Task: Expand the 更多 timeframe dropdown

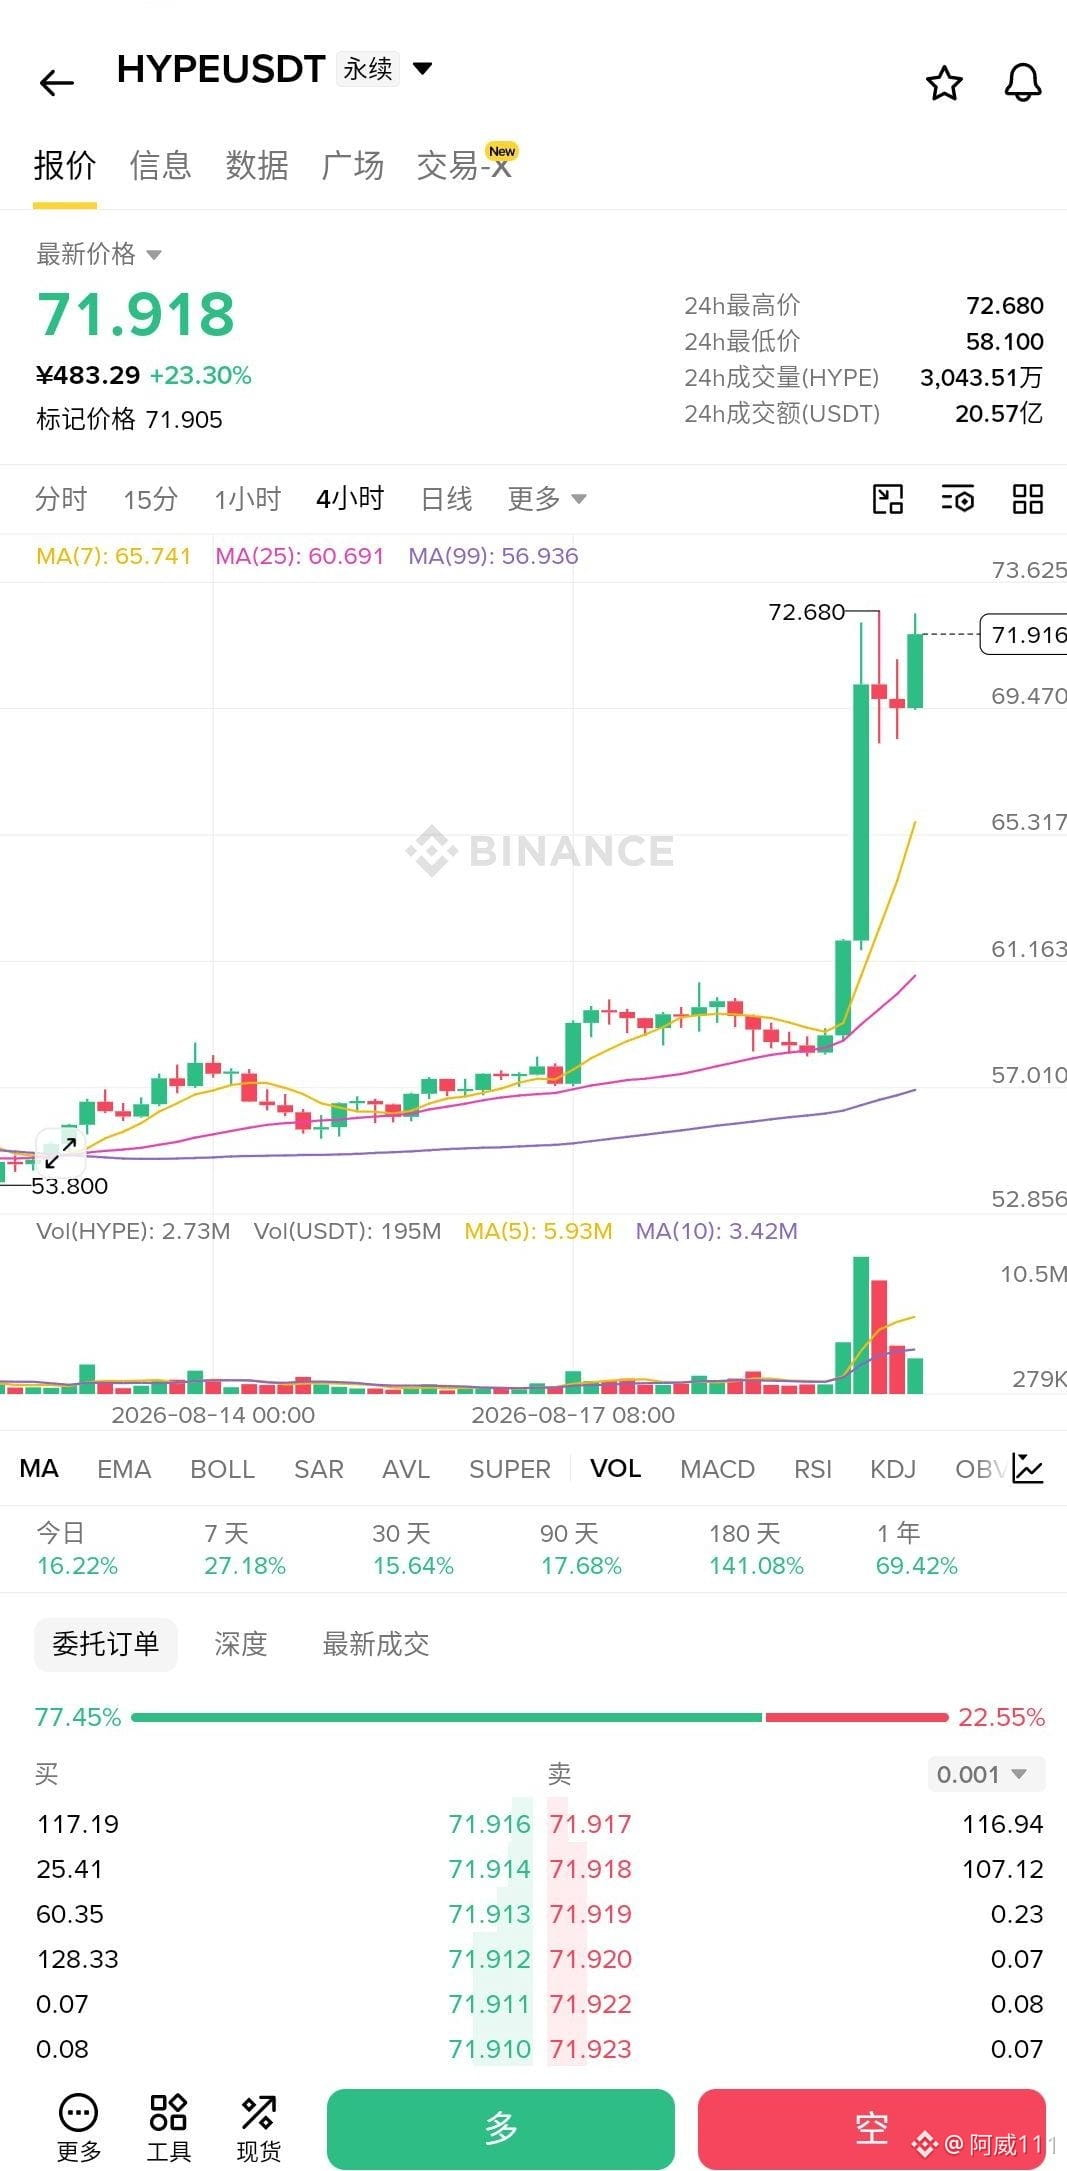Action: point(546,498)
